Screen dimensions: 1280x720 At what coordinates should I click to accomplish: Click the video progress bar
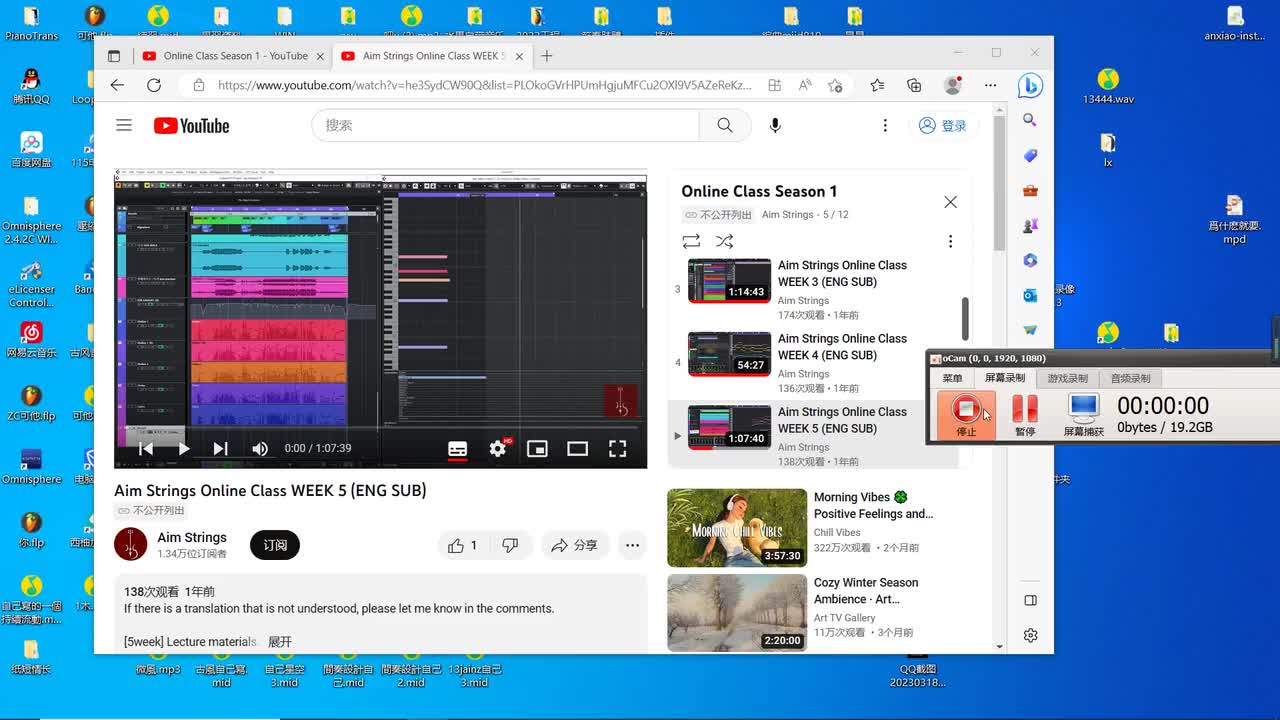[x=381, y=428]
